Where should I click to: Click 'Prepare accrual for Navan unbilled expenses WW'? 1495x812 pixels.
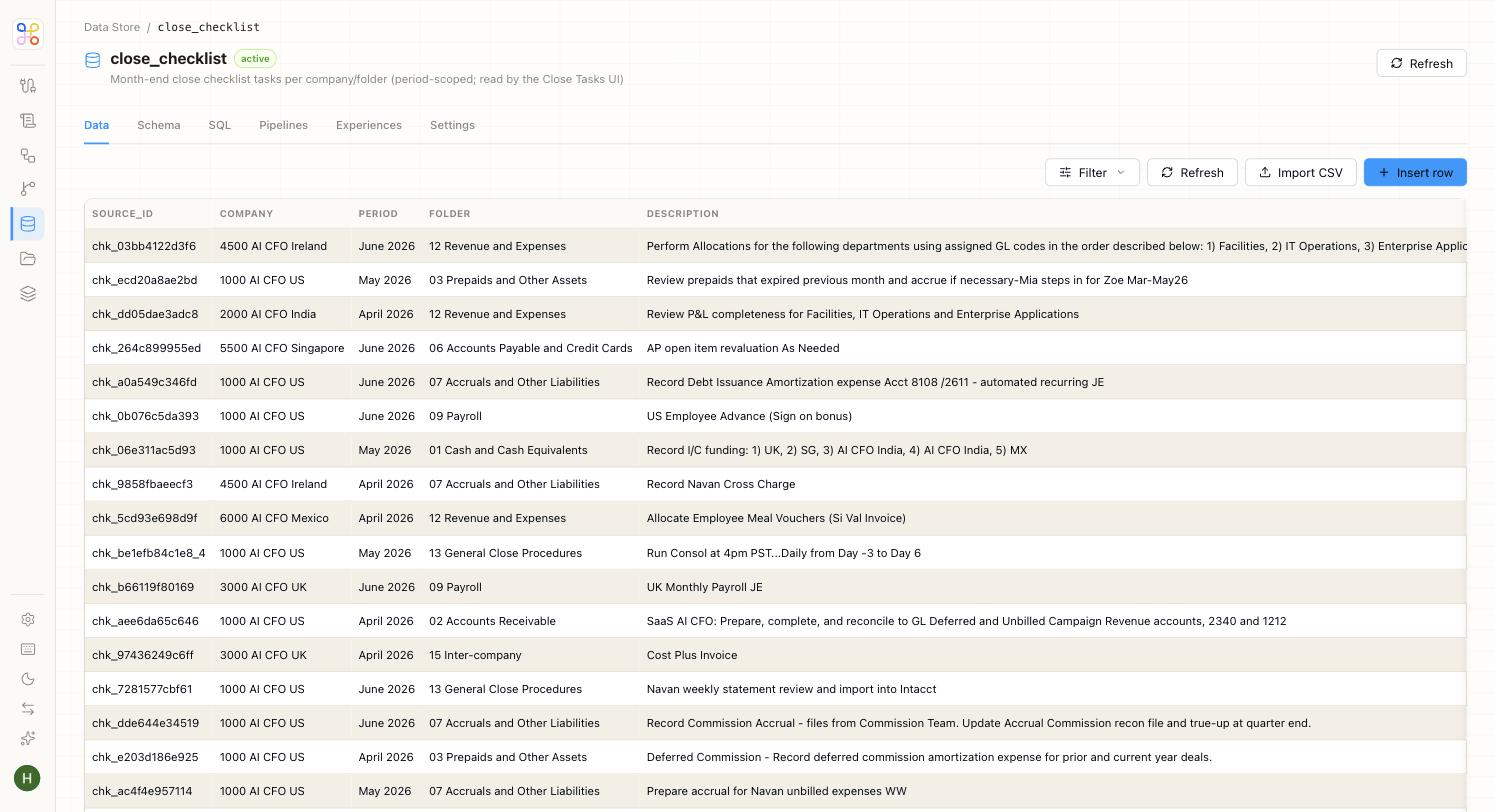(x=777, y=791)
